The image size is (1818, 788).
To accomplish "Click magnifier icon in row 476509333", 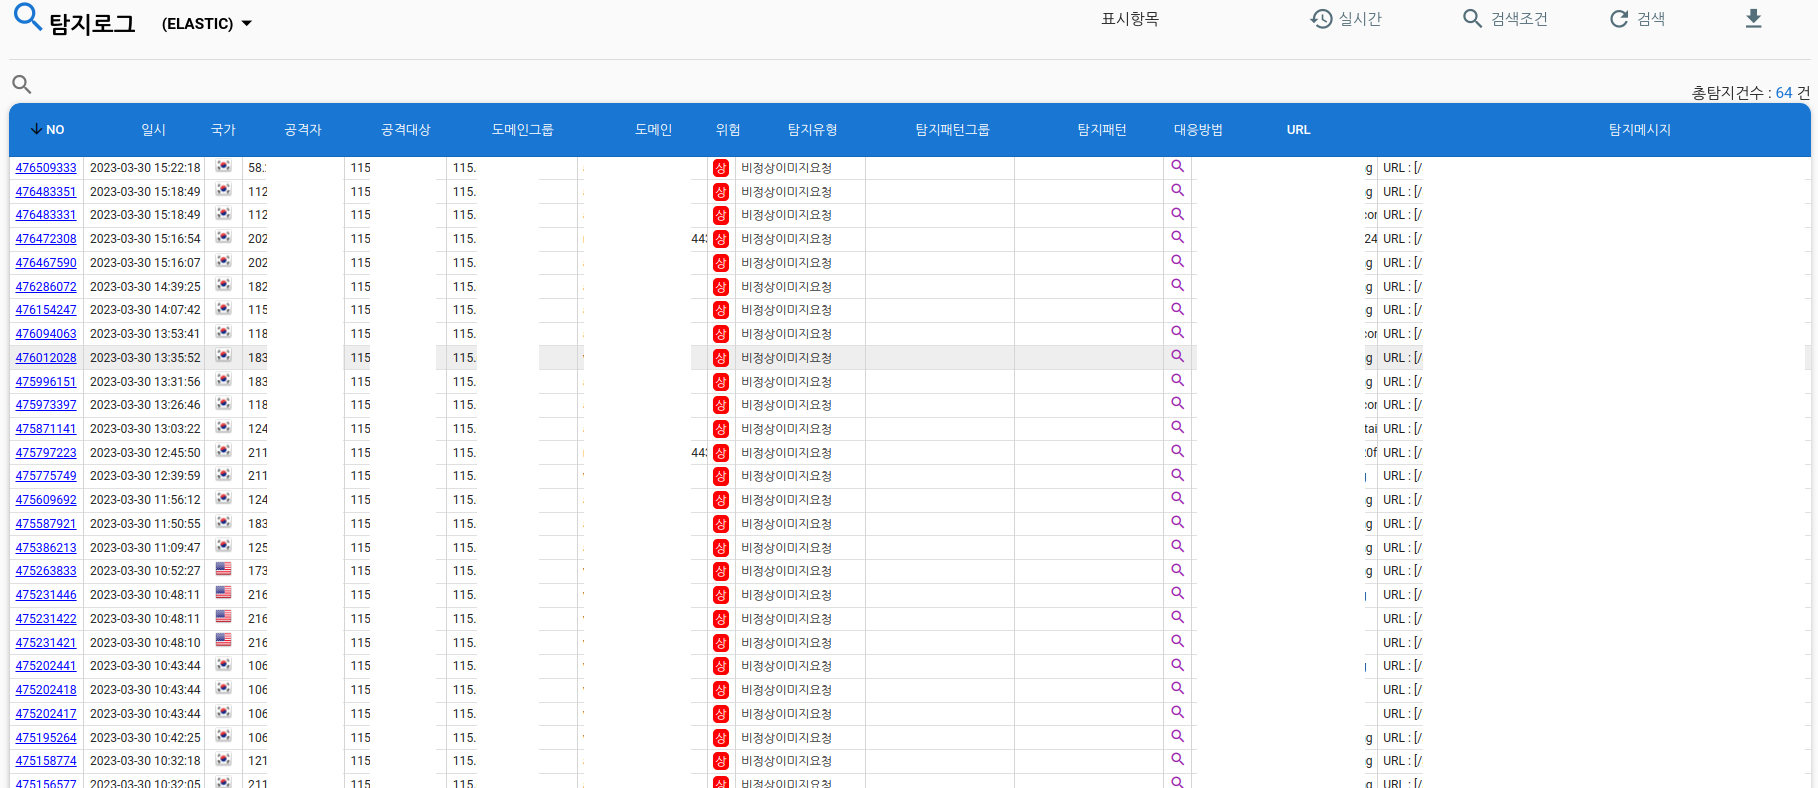I will [1177, 167].
